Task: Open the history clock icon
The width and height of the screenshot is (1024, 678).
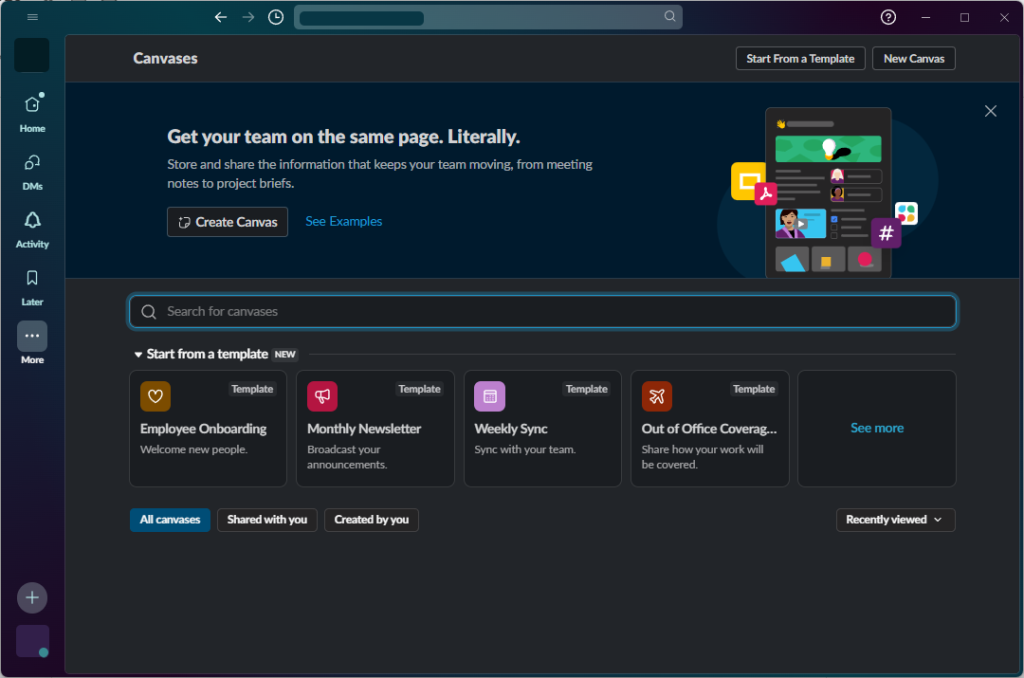Action: click(276, 17)
